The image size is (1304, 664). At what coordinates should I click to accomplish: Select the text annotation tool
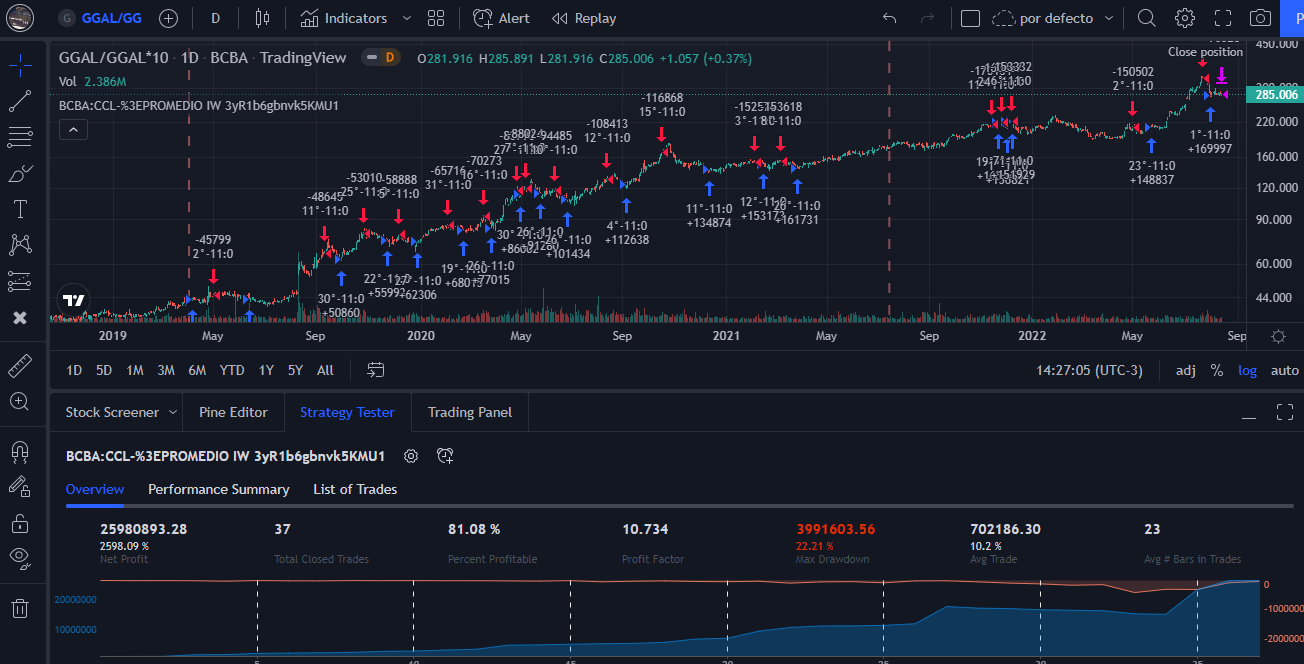pos(19,210)
